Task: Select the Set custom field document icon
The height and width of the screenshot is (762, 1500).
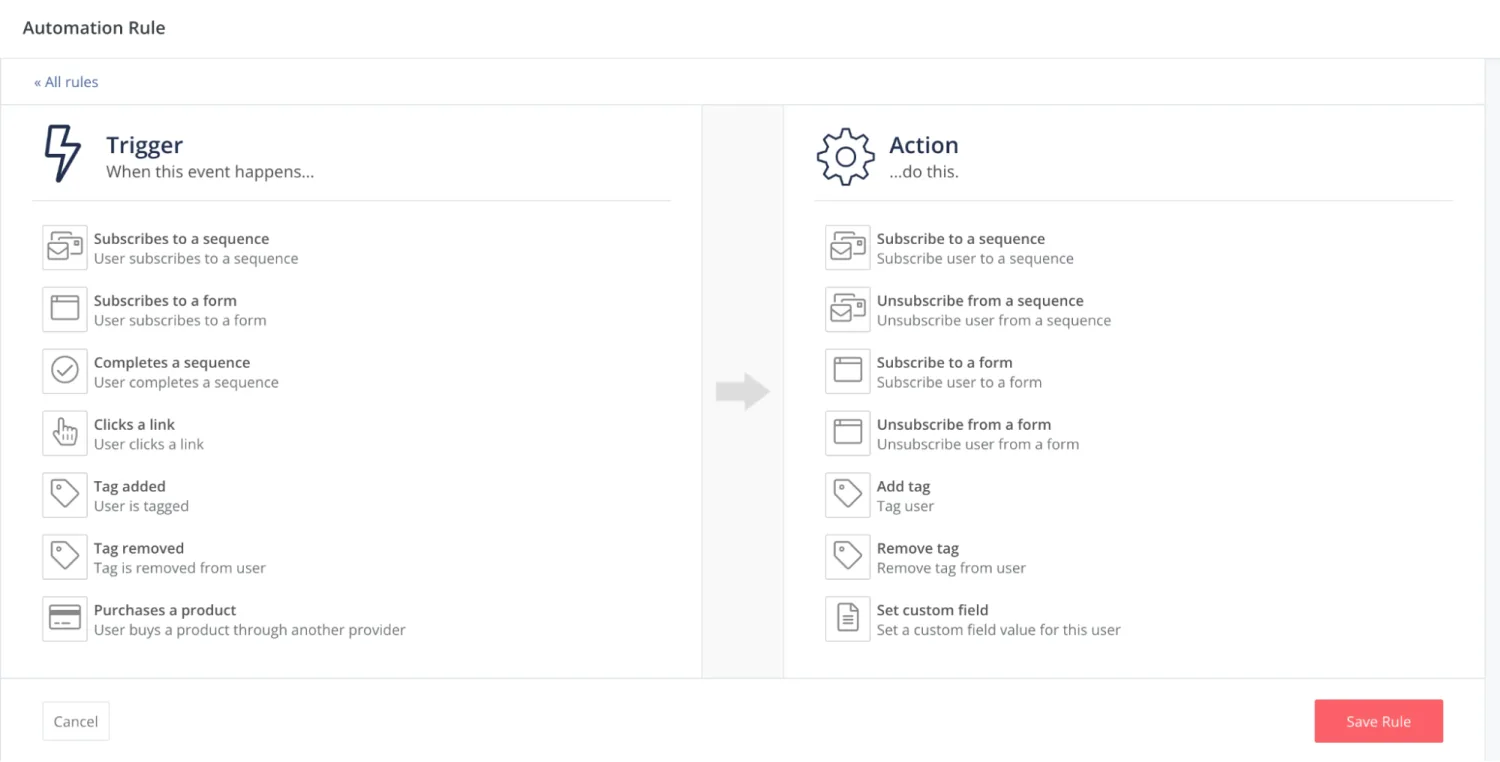Action: [848, 619]
